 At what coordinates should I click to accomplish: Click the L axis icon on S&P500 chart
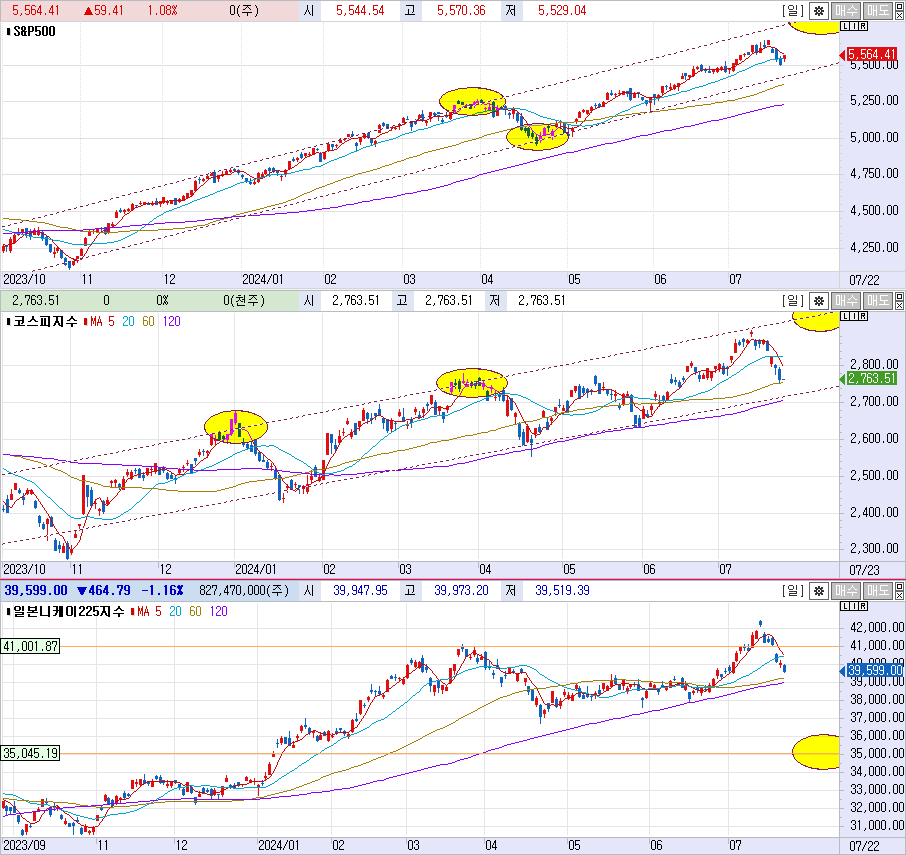click(844, 26)
